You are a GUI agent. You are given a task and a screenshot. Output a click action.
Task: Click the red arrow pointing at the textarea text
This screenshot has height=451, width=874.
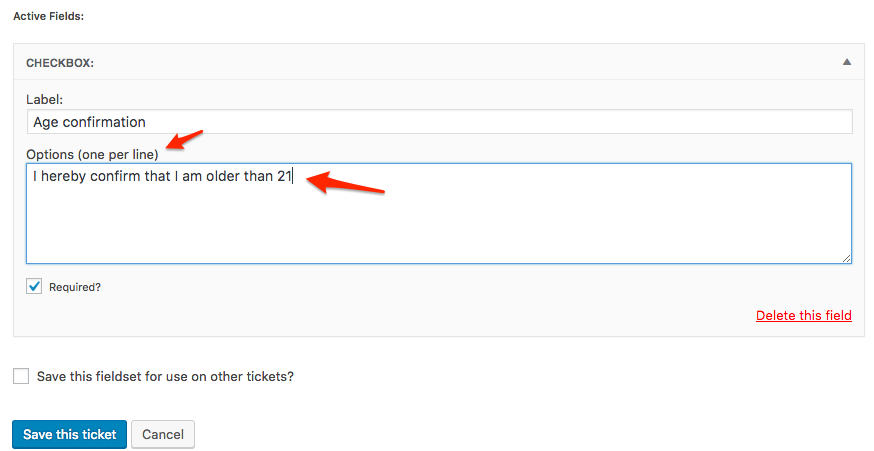(345, 184)
